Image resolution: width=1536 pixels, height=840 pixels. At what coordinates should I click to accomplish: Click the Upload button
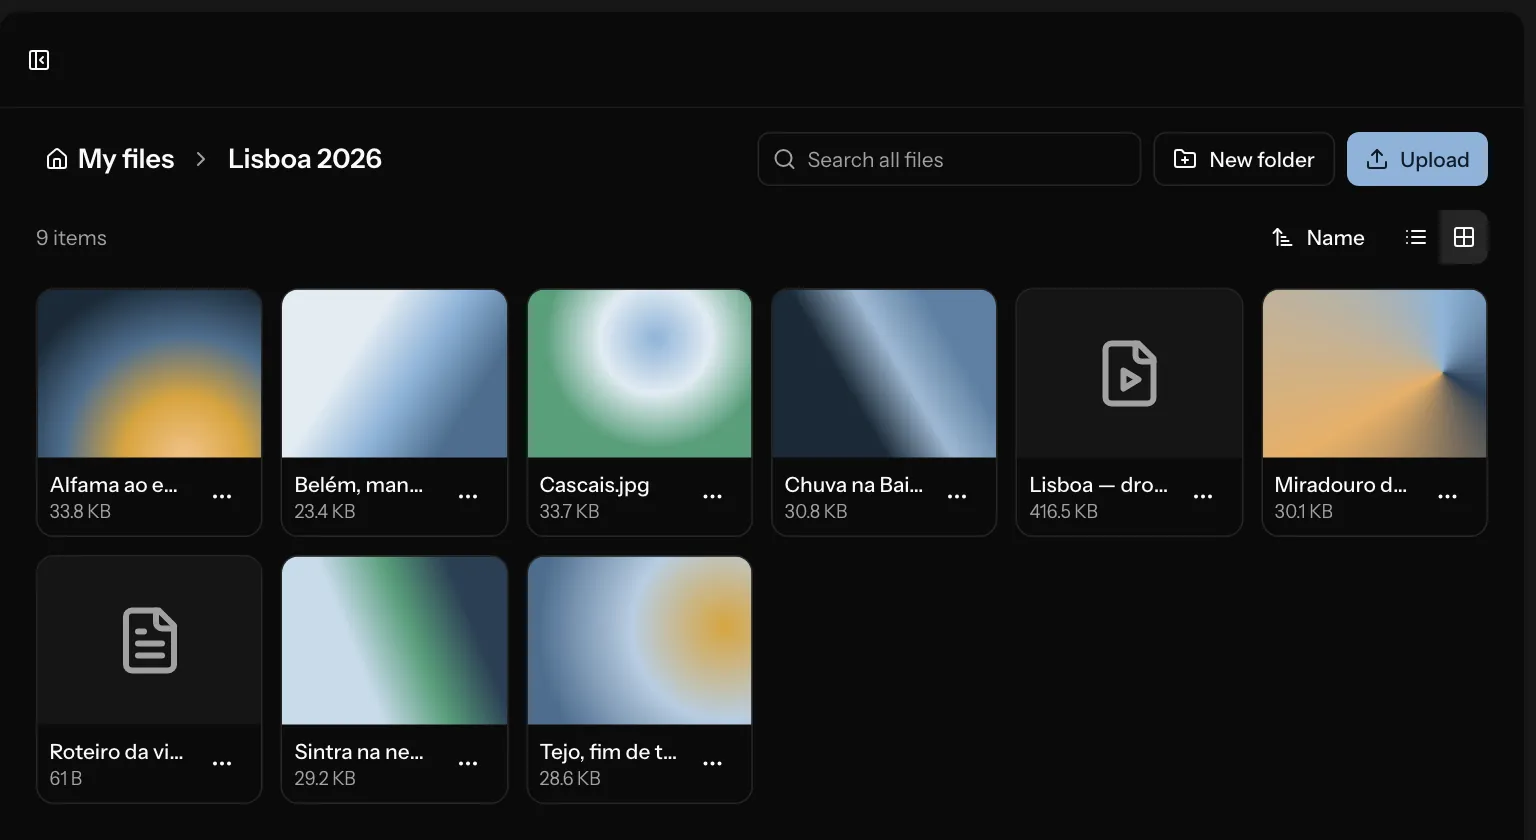(x=1417, y=159)
